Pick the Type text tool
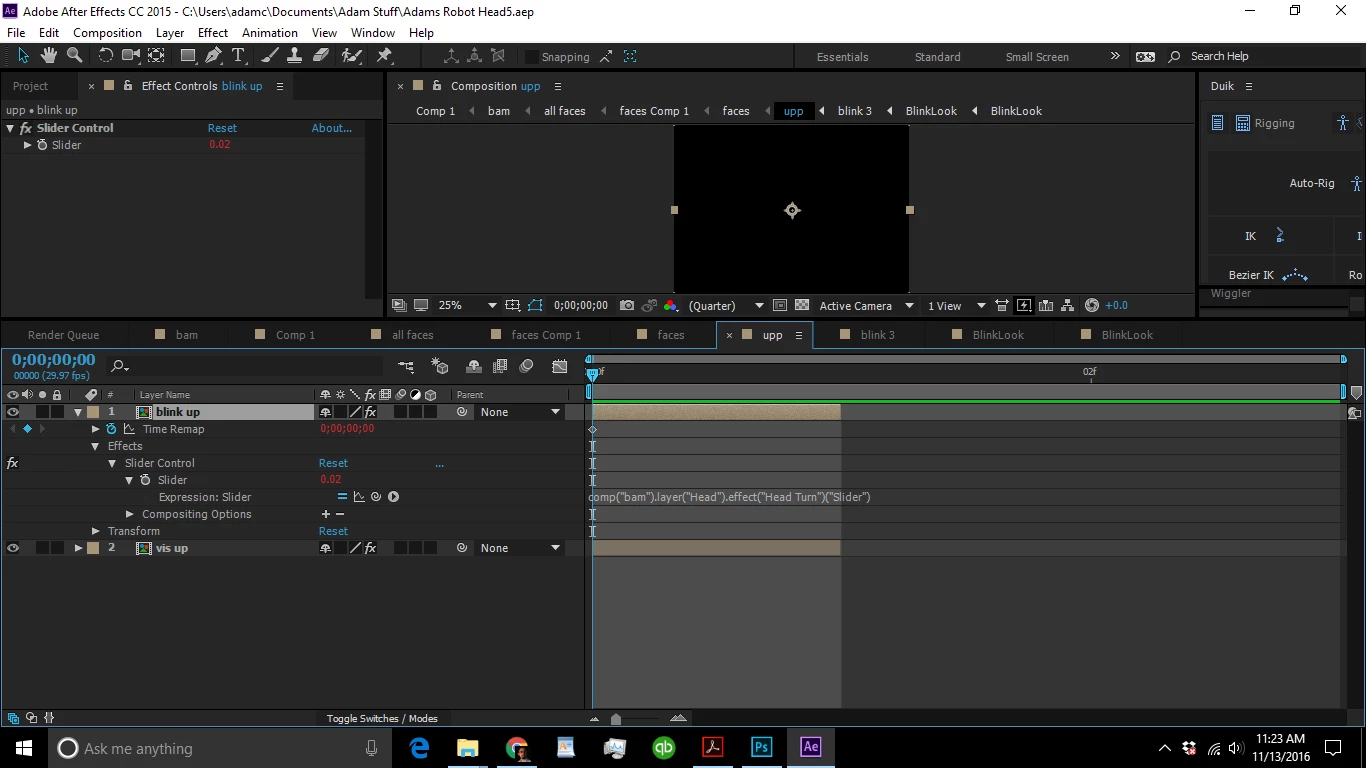 click(x=238, y=56)
